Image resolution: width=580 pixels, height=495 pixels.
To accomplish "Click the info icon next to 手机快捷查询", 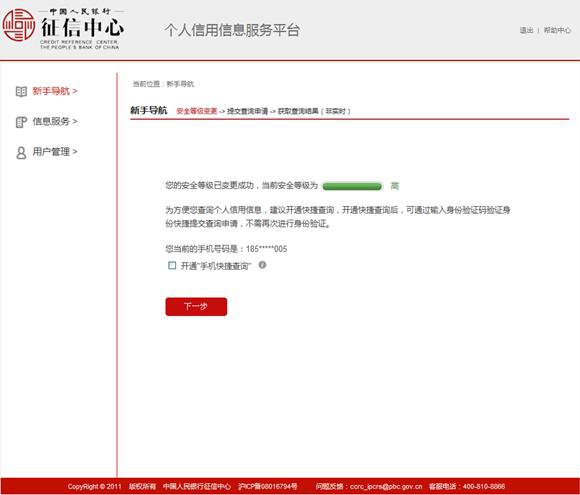I will point(262,265).
